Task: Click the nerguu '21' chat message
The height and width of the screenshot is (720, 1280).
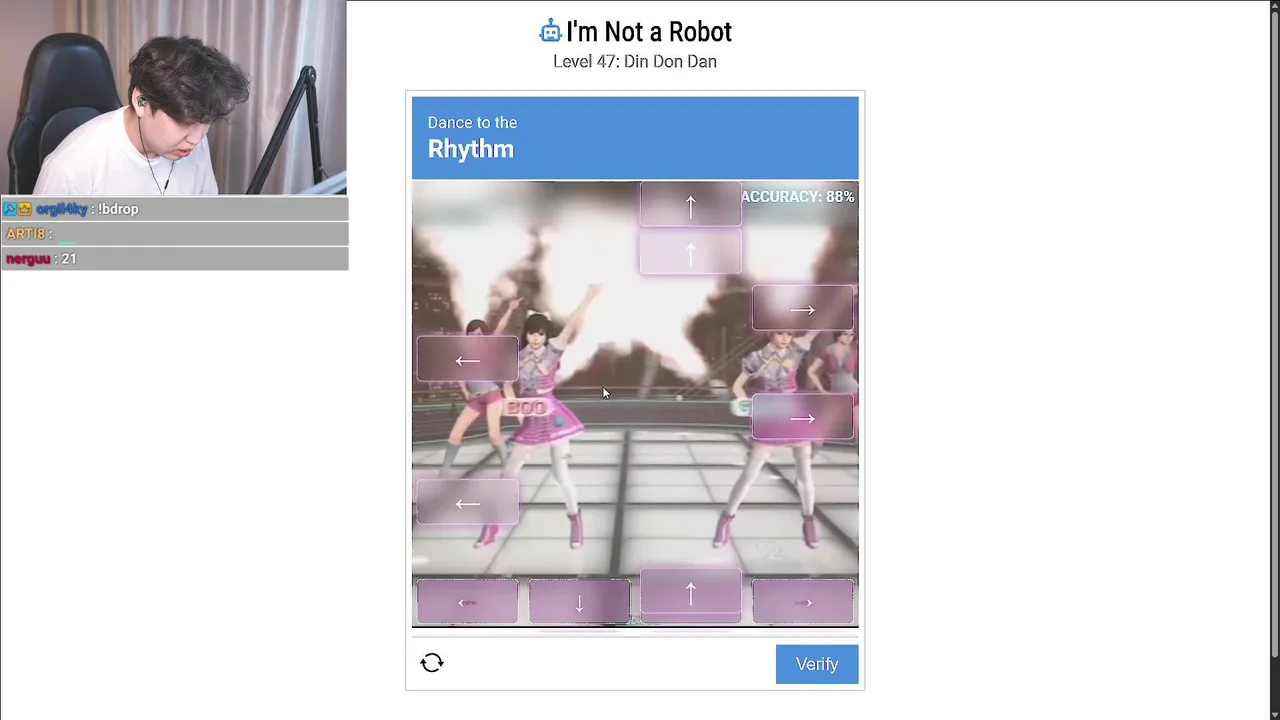Action: click(174, 259)
